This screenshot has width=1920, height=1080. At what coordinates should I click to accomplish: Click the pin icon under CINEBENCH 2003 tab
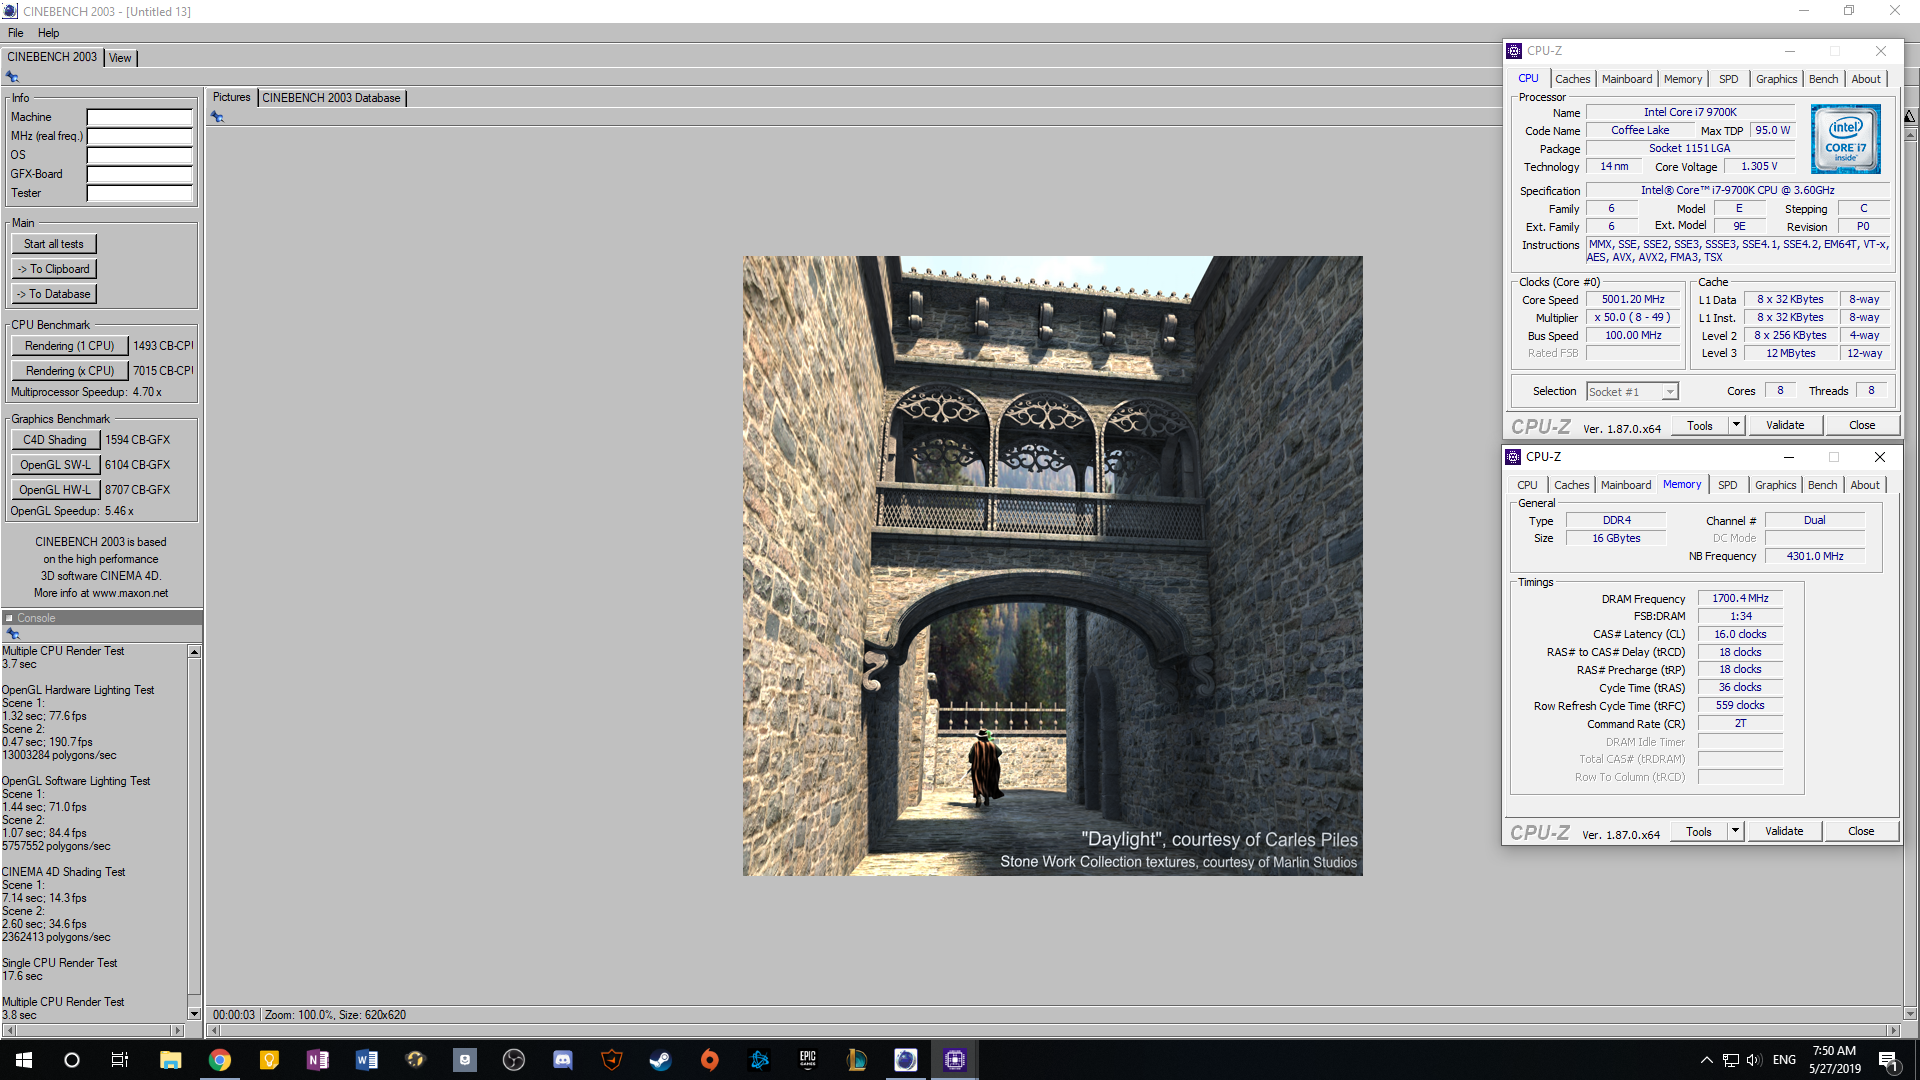point(12,77)
